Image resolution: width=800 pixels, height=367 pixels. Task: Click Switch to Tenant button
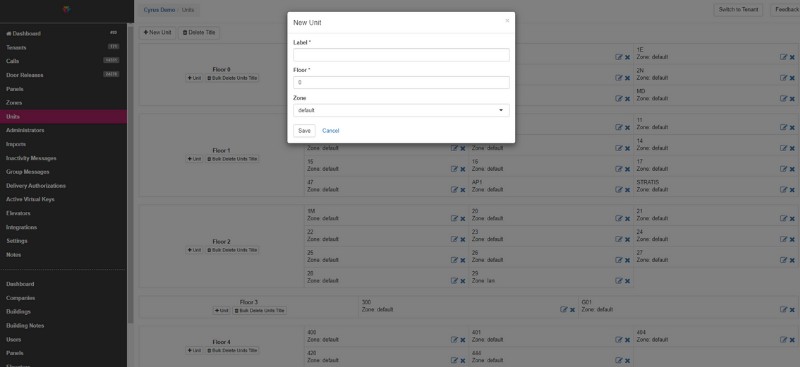point(738,10)
